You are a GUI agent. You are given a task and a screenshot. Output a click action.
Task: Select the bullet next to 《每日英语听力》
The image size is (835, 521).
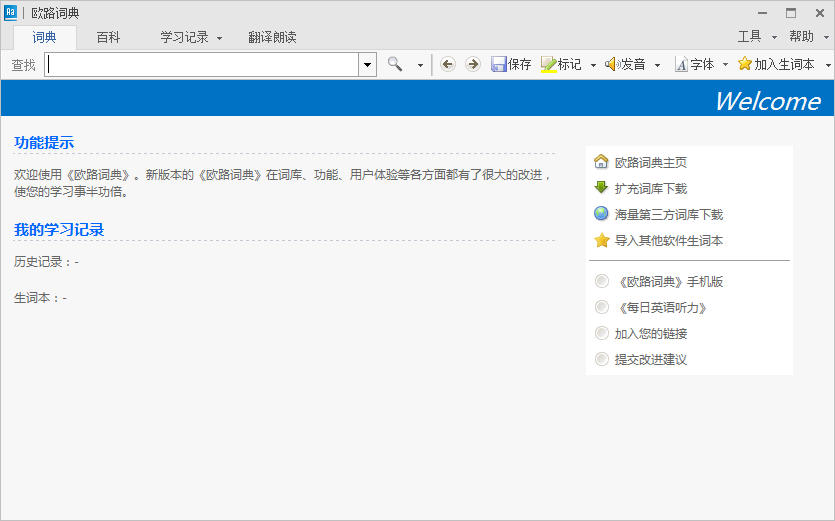pos(602,307)
